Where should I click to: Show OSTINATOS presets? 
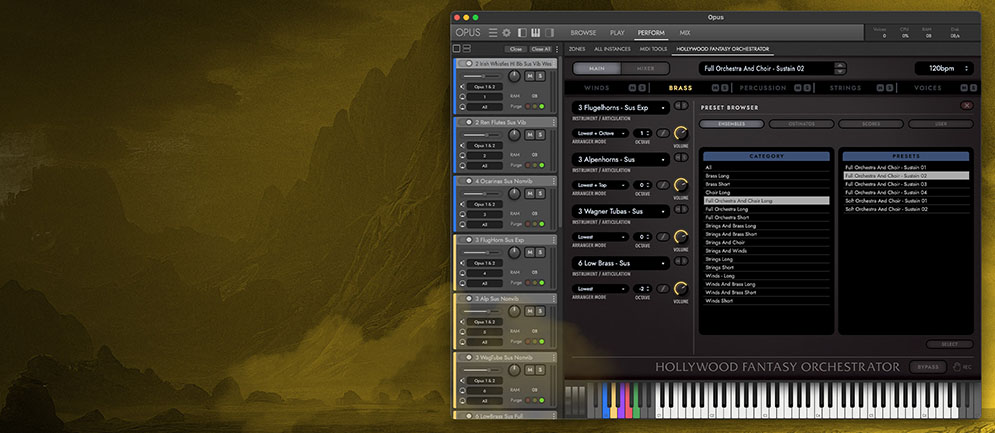pyautogui.click(x=801, y=124)
